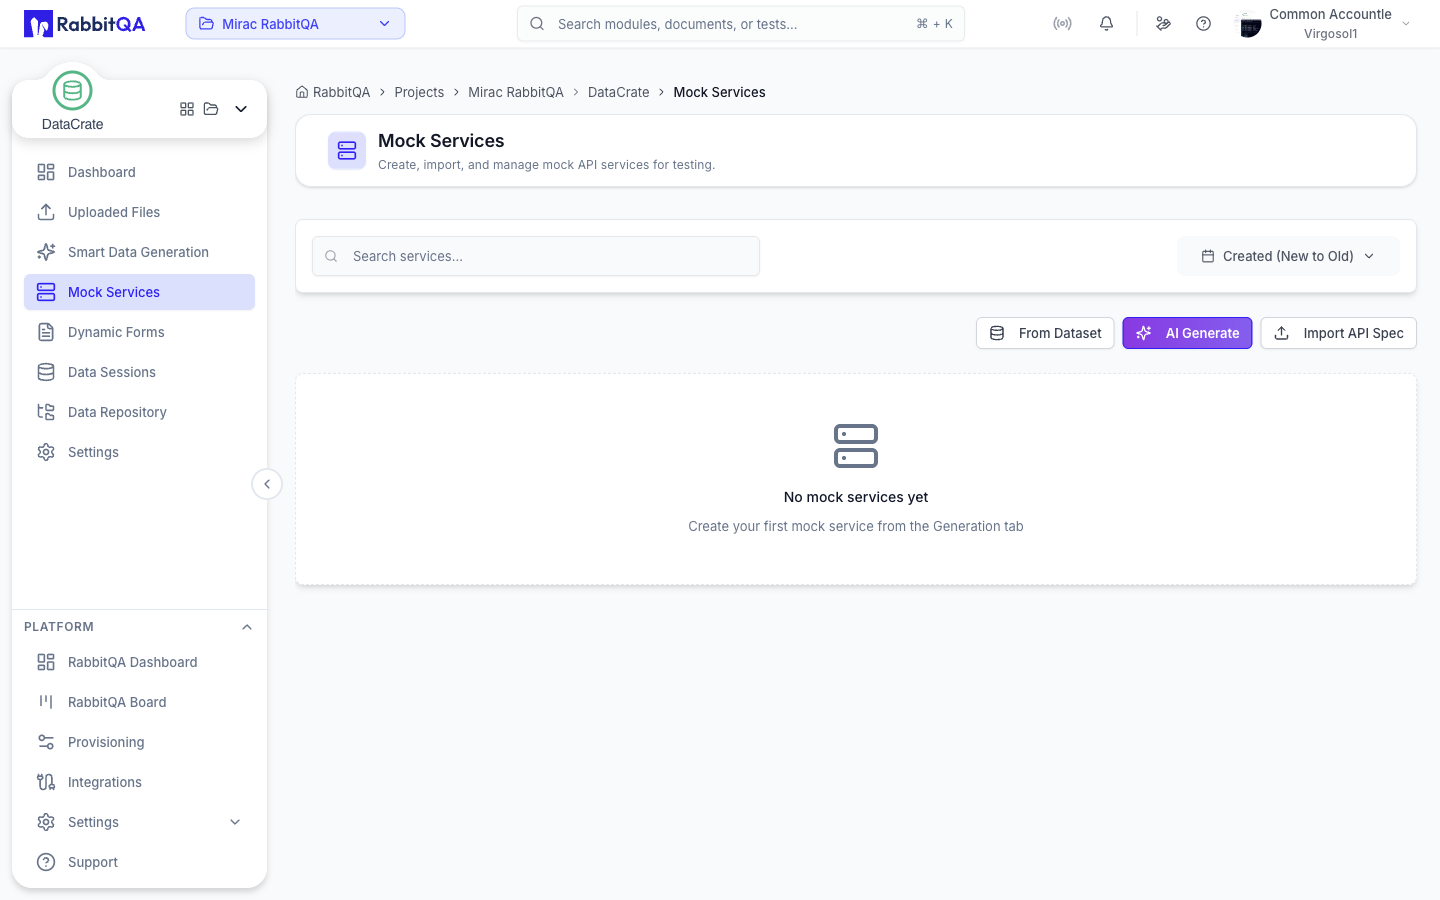
Task: Click the folder icon beside DataCrate
Action: 211,109
